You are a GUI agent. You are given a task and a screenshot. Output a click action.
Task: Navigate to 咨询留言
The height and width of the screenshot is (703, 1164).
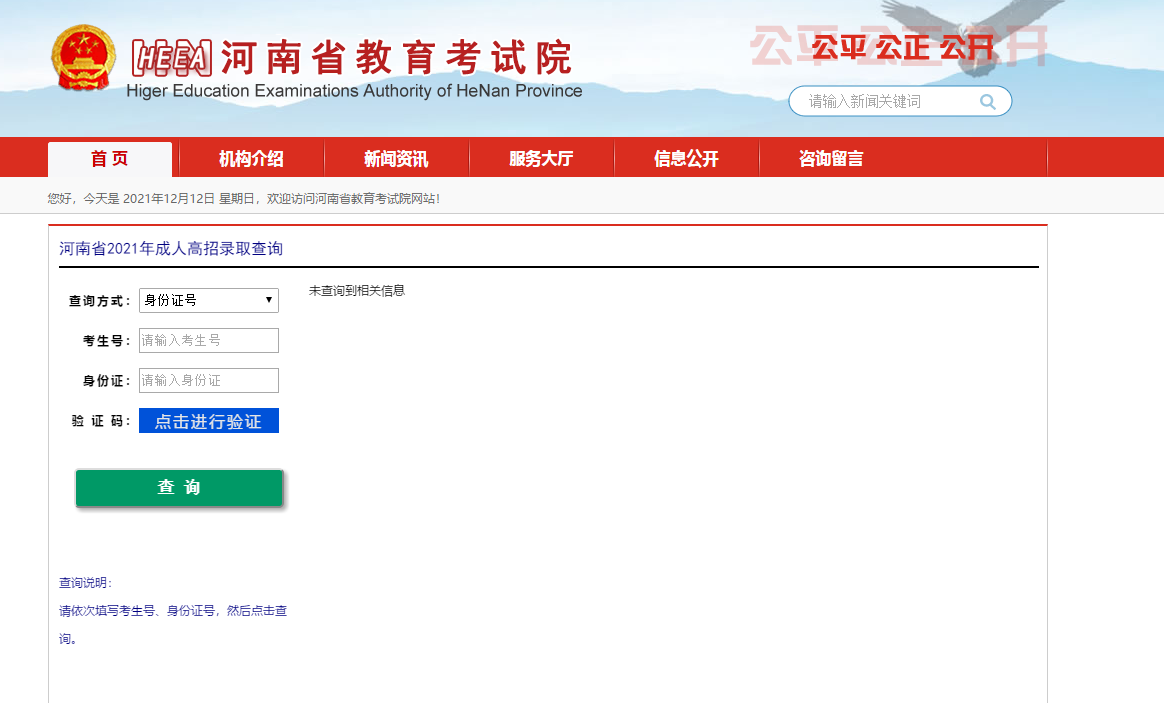831,159
